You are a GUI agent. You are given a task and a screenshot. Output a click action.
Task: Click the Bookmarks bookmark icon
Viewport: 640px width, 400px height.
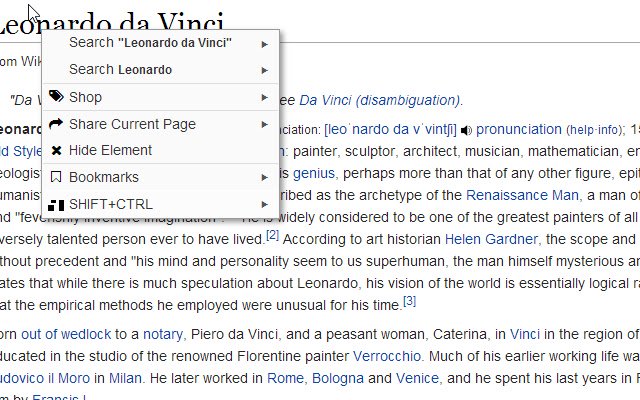click(56, 177)
